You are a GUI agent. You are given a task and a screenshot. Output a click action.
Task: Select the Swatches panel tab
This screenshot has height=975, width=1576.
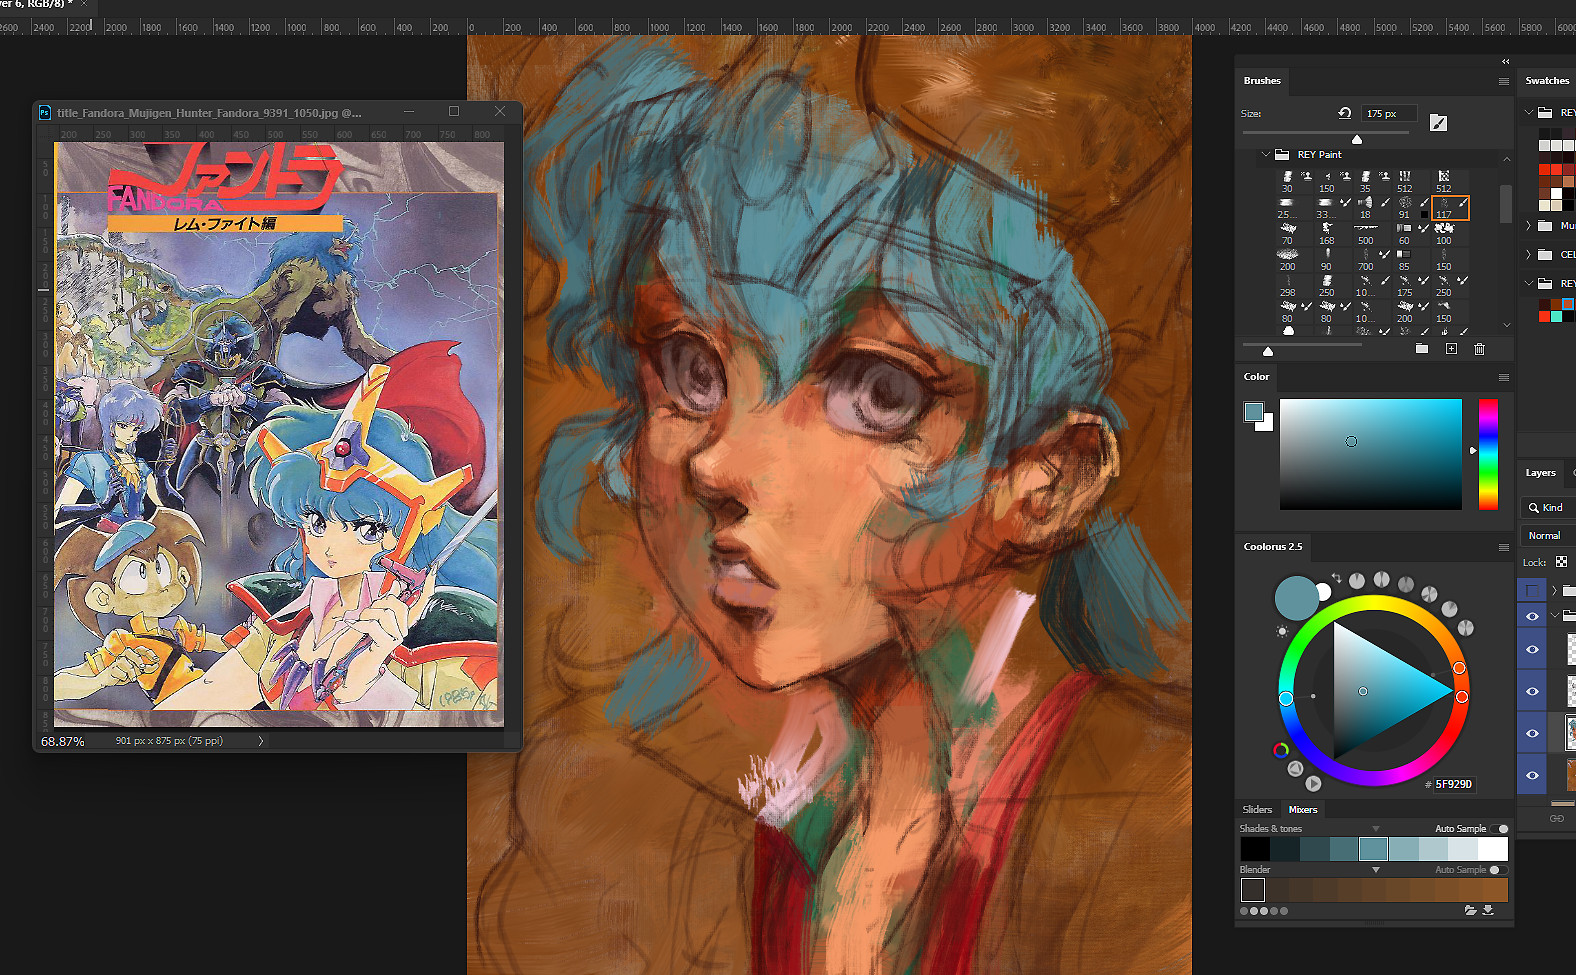pos(1547,81)
